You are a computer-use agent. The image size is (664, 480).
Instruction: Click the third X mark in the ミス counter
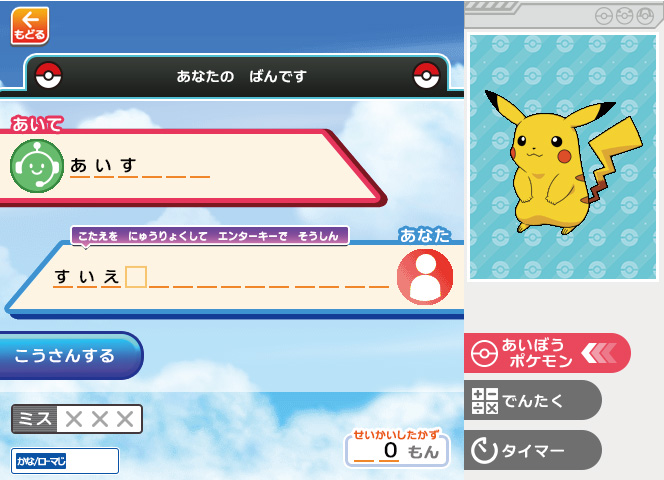[x=125, y=419]
